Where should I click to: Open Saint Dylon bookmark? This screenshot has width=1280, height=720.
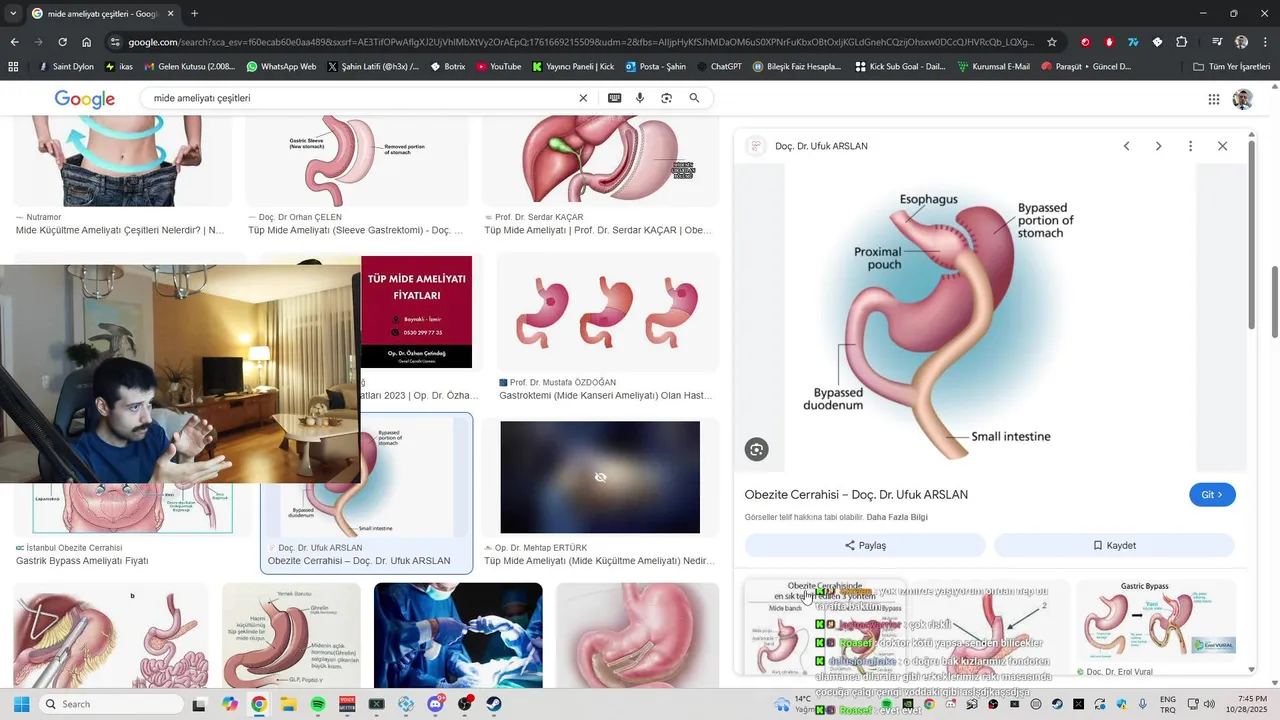click(66, 67)
